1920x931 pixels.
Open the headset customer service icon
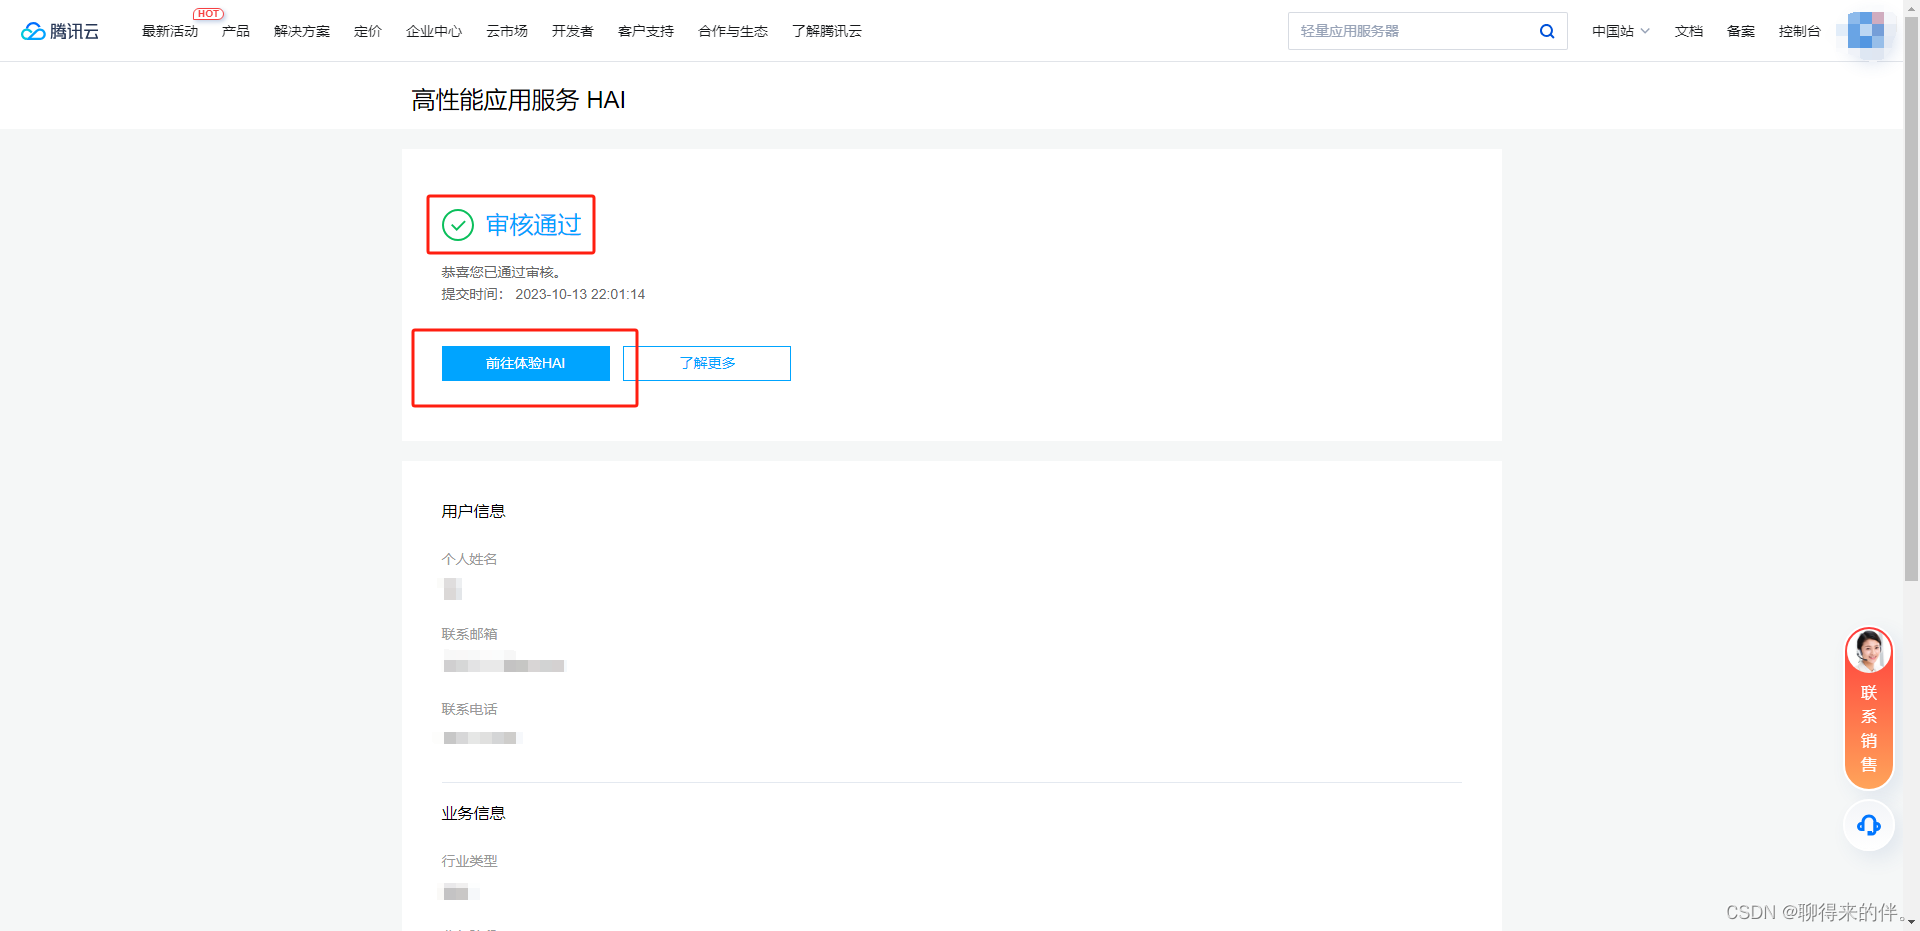pyautogui.click(x=1869, y=825)
